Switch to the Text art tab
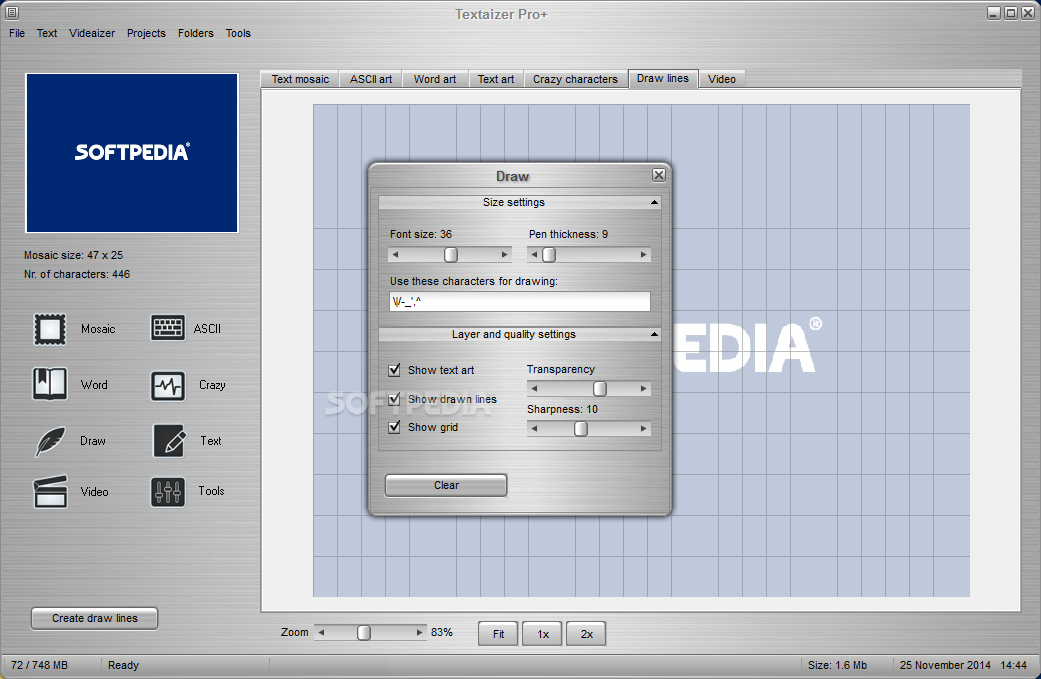Image resolution: width=1041 pixels, height=679 pixels. pos(496,79)
